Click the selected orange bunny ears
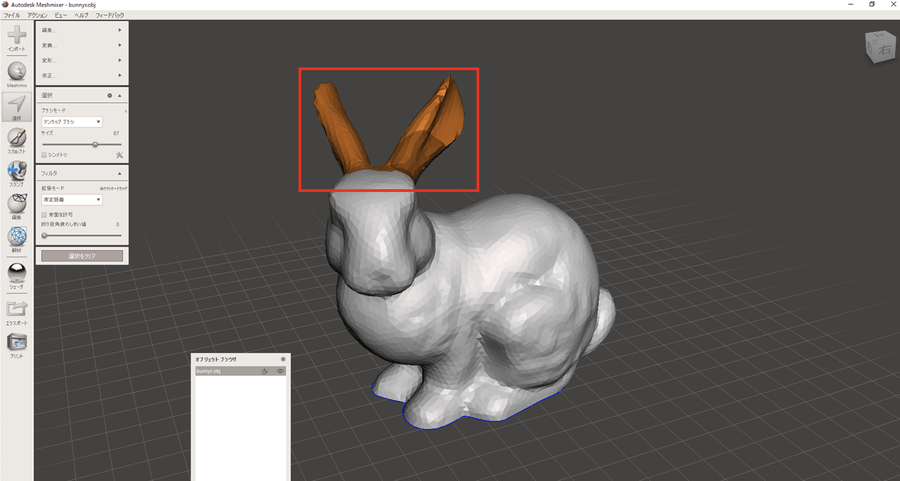Image resolution: width=900 pixels, height=481 pixels. 425,132
